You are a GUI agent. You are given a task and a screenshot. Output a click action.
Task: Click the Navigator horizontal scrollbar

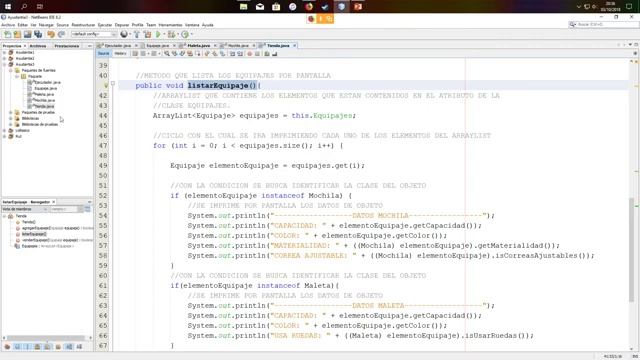[x=47, y=338]
